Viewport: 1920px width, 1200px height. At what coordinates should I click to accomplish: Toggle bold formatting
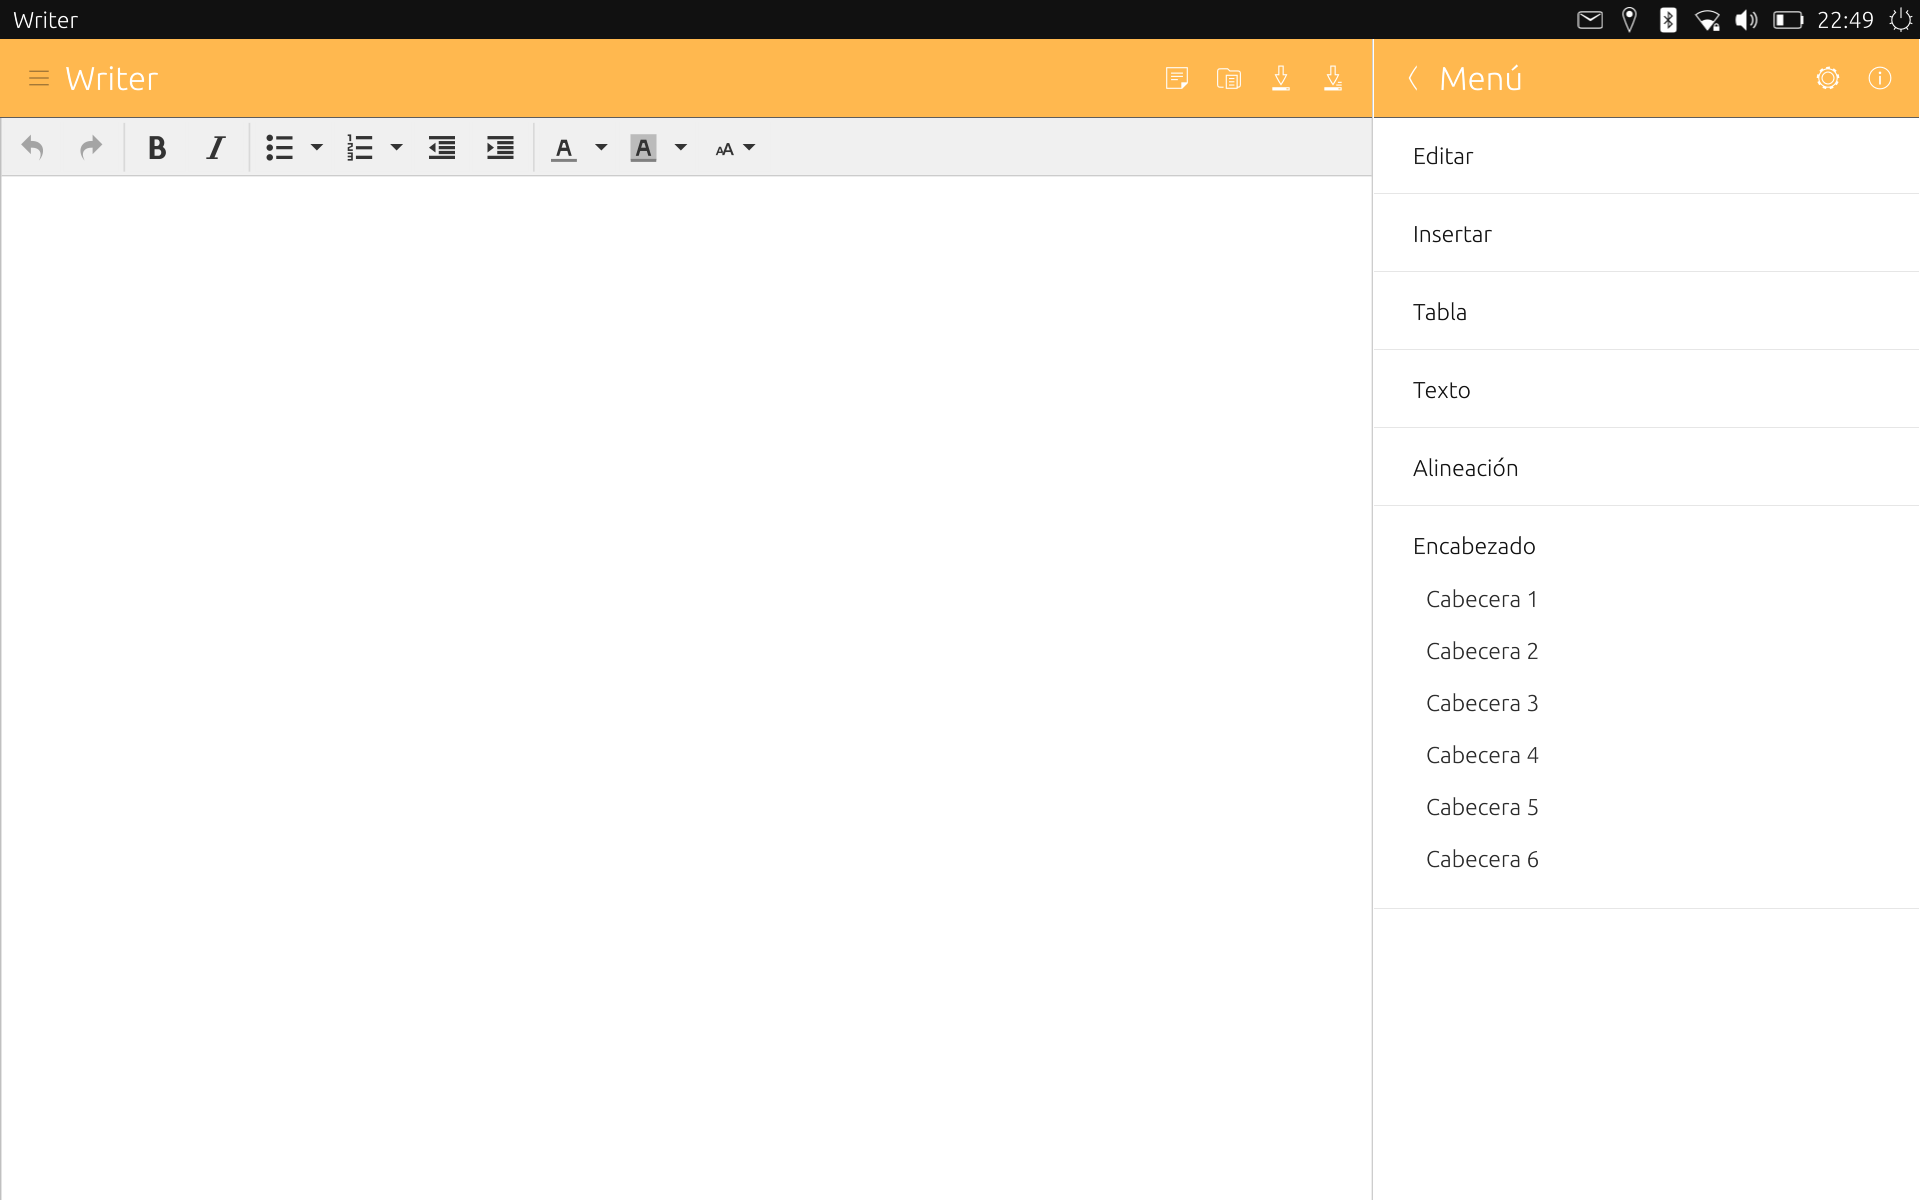point(157,148)
